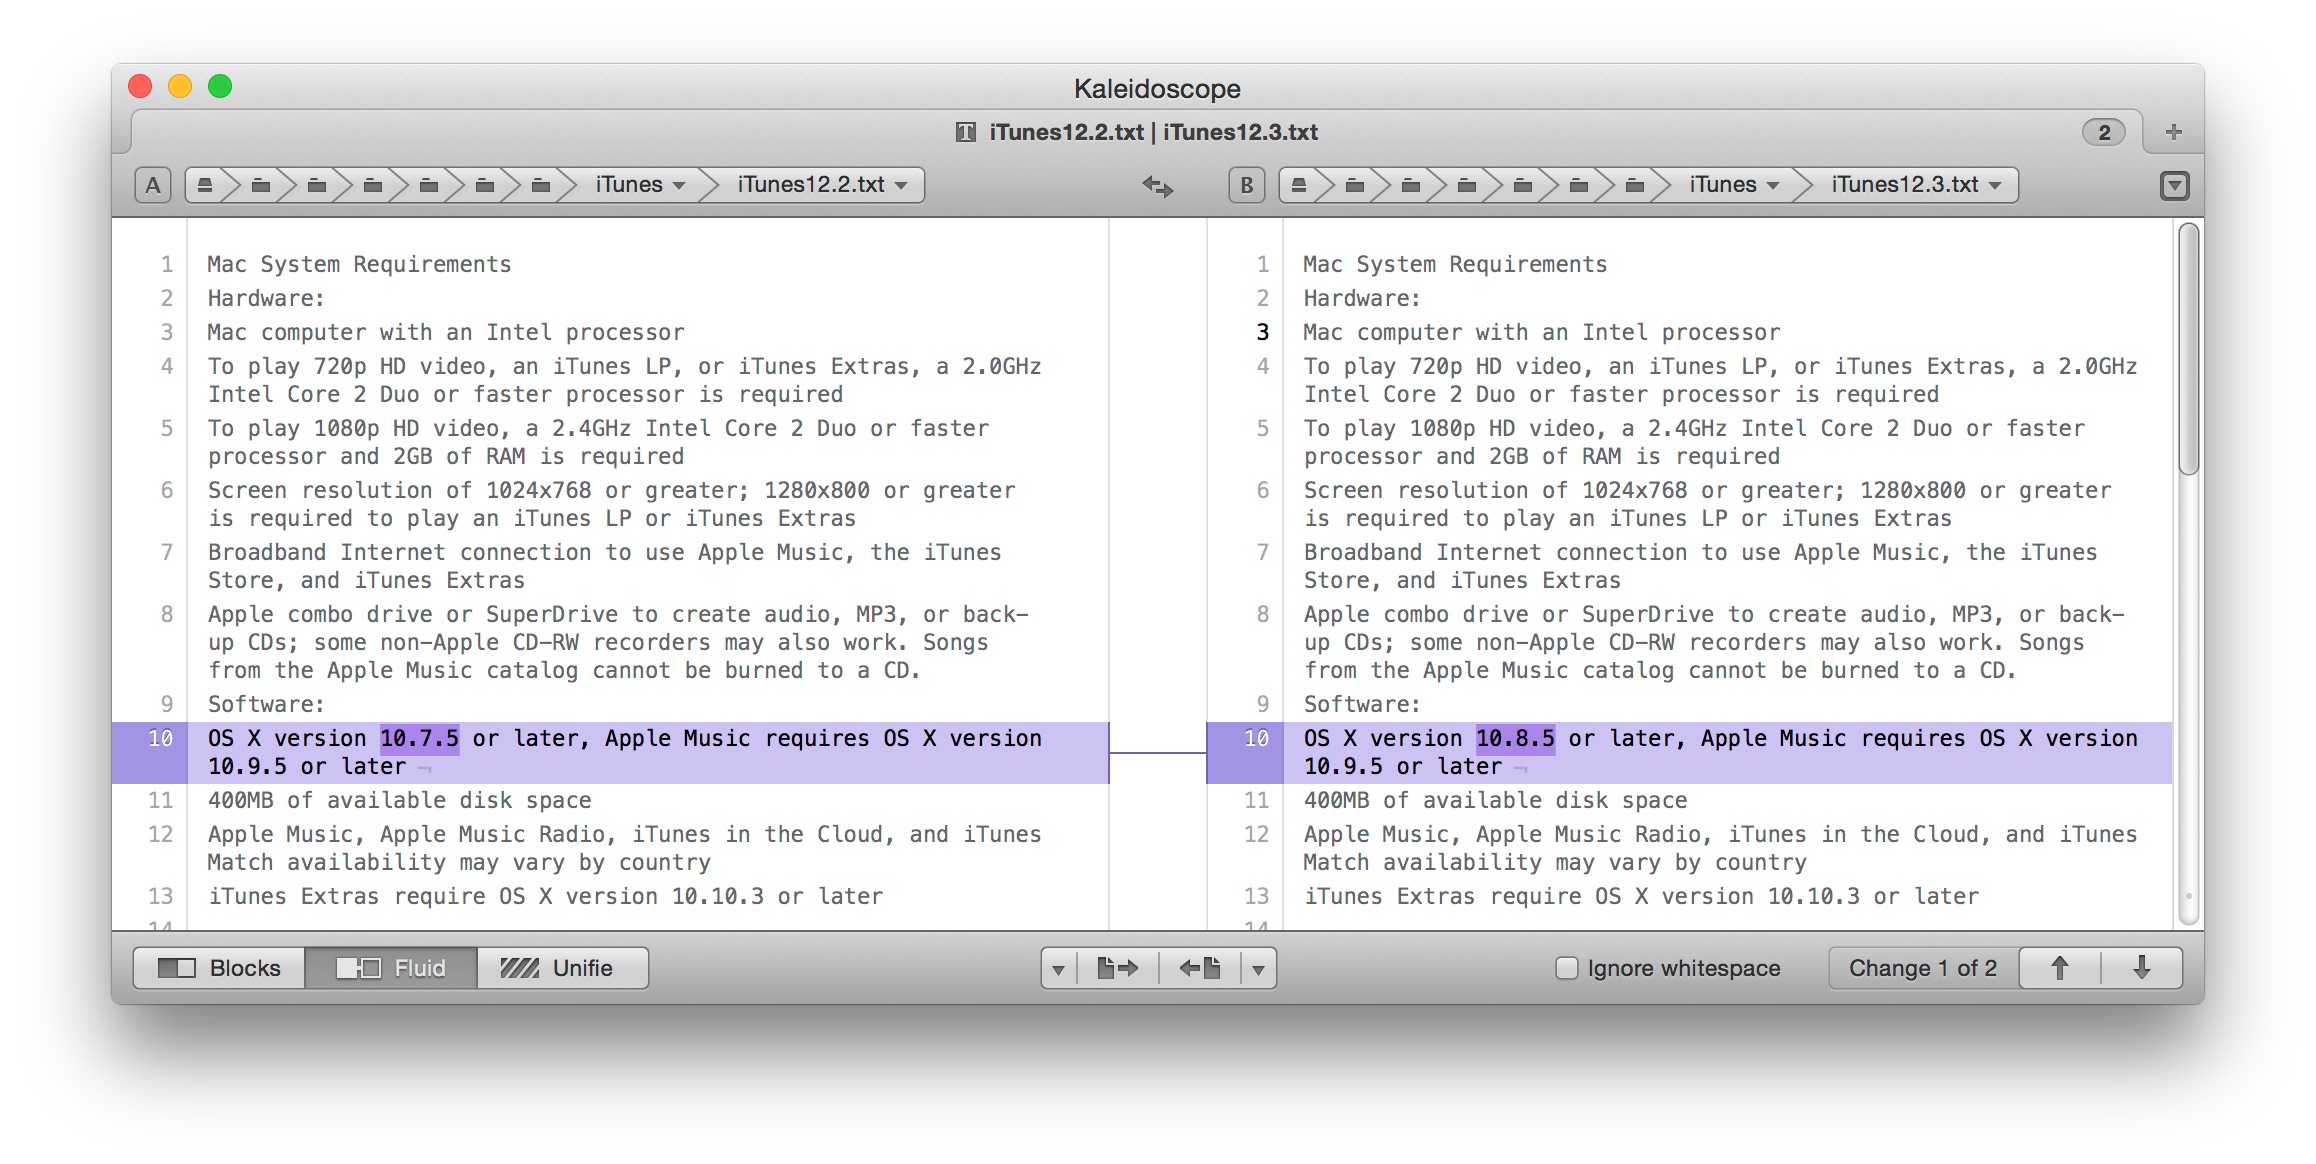This screenshot has height=1164, width=2316.
Task: Switch to Unified comparison view
Action: [x=561, y=968]
